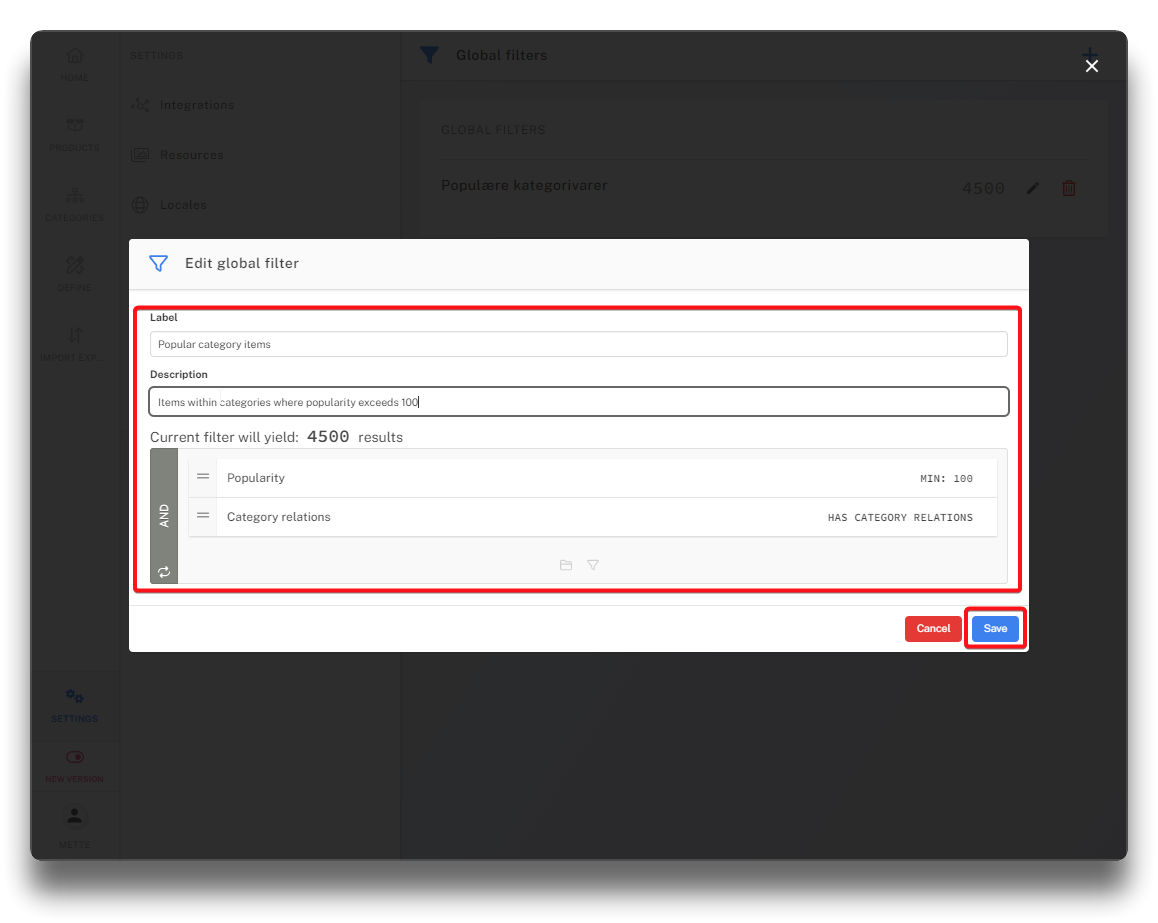Grab the Category relations drag handle

(203, 516)
